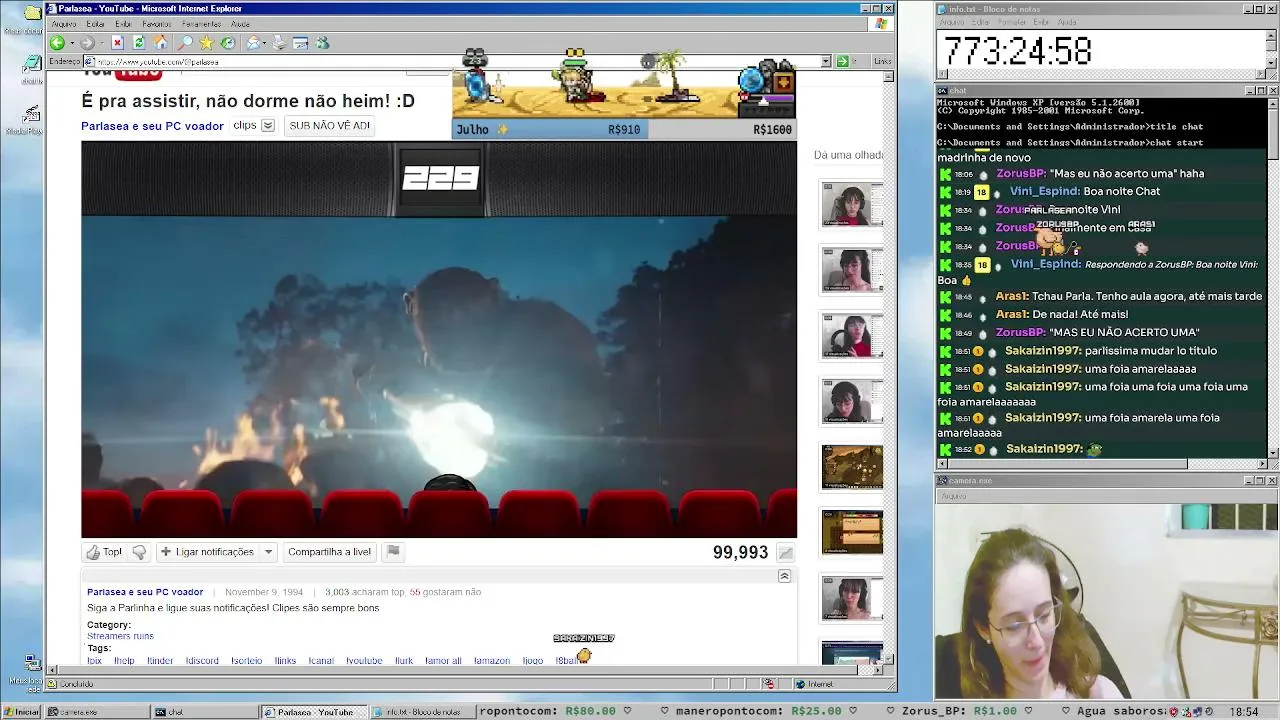Open the Mail envelope toolbar icon
This screenshot has width=1280, height=720.
pyautogui.click(x=254, y=43)
